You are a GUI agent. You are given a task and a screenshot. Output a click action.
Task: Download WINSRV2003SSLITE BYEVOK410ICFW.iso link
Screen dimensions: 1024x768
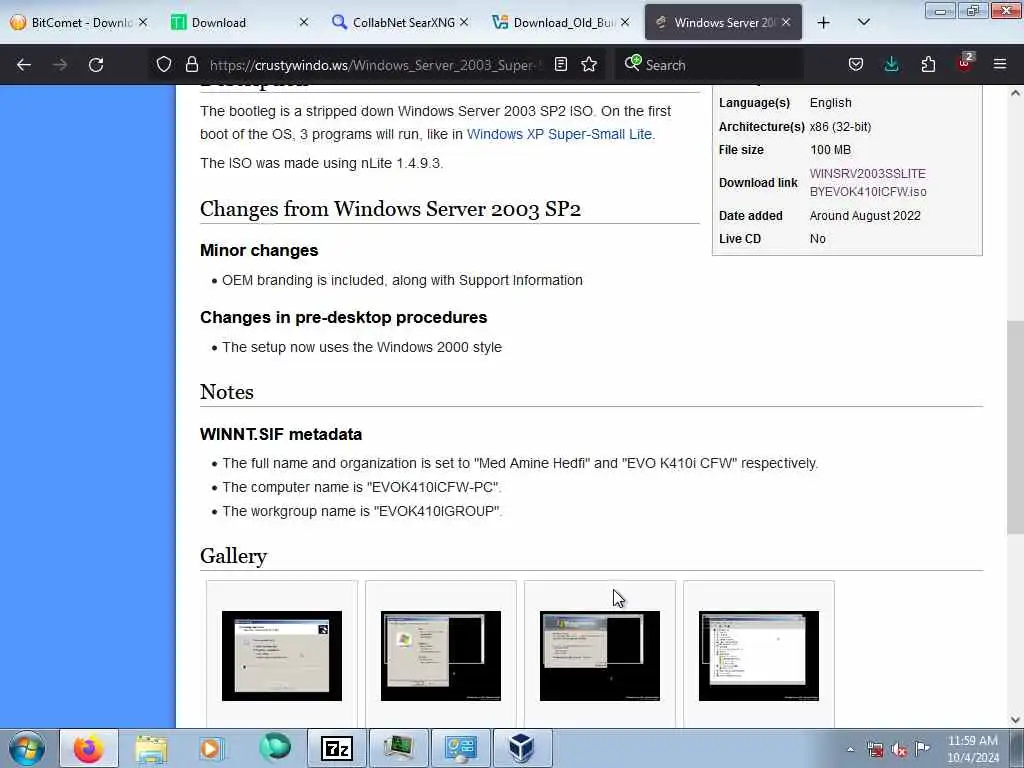click(868, 183)
